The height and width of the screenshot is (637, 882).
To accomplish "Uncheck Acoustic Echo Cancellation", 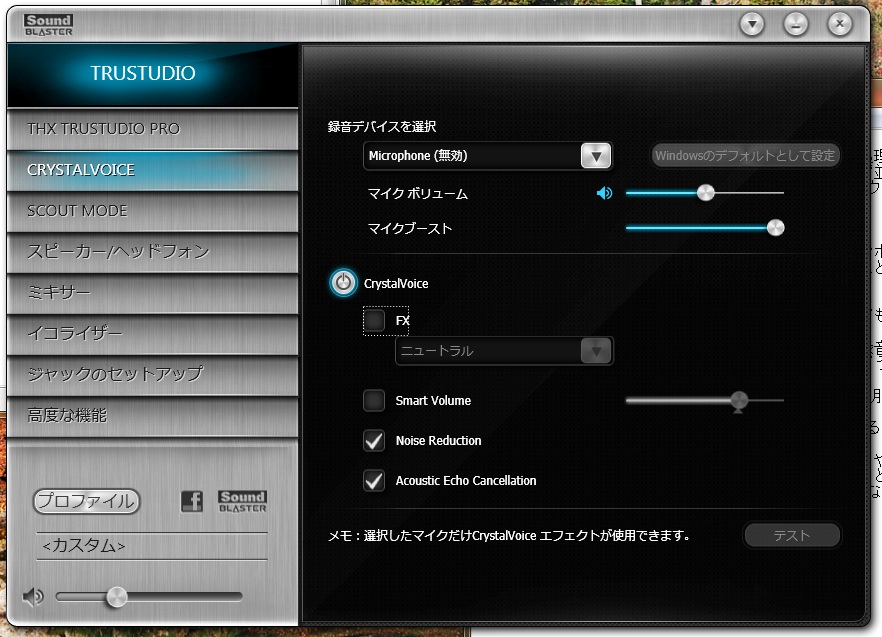I will pyautogui.click(x=374, y=481).
